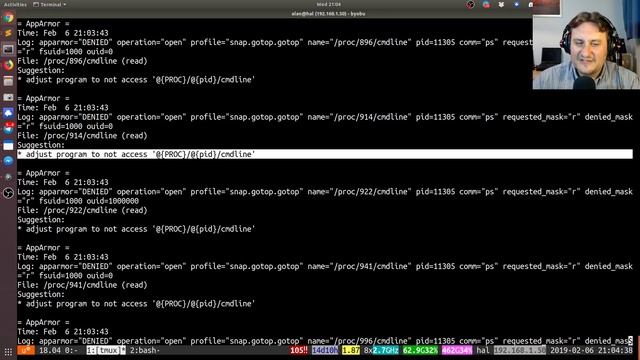Click the '18.04' release in status bar
The image size is (640, 360).
[50, 350]
